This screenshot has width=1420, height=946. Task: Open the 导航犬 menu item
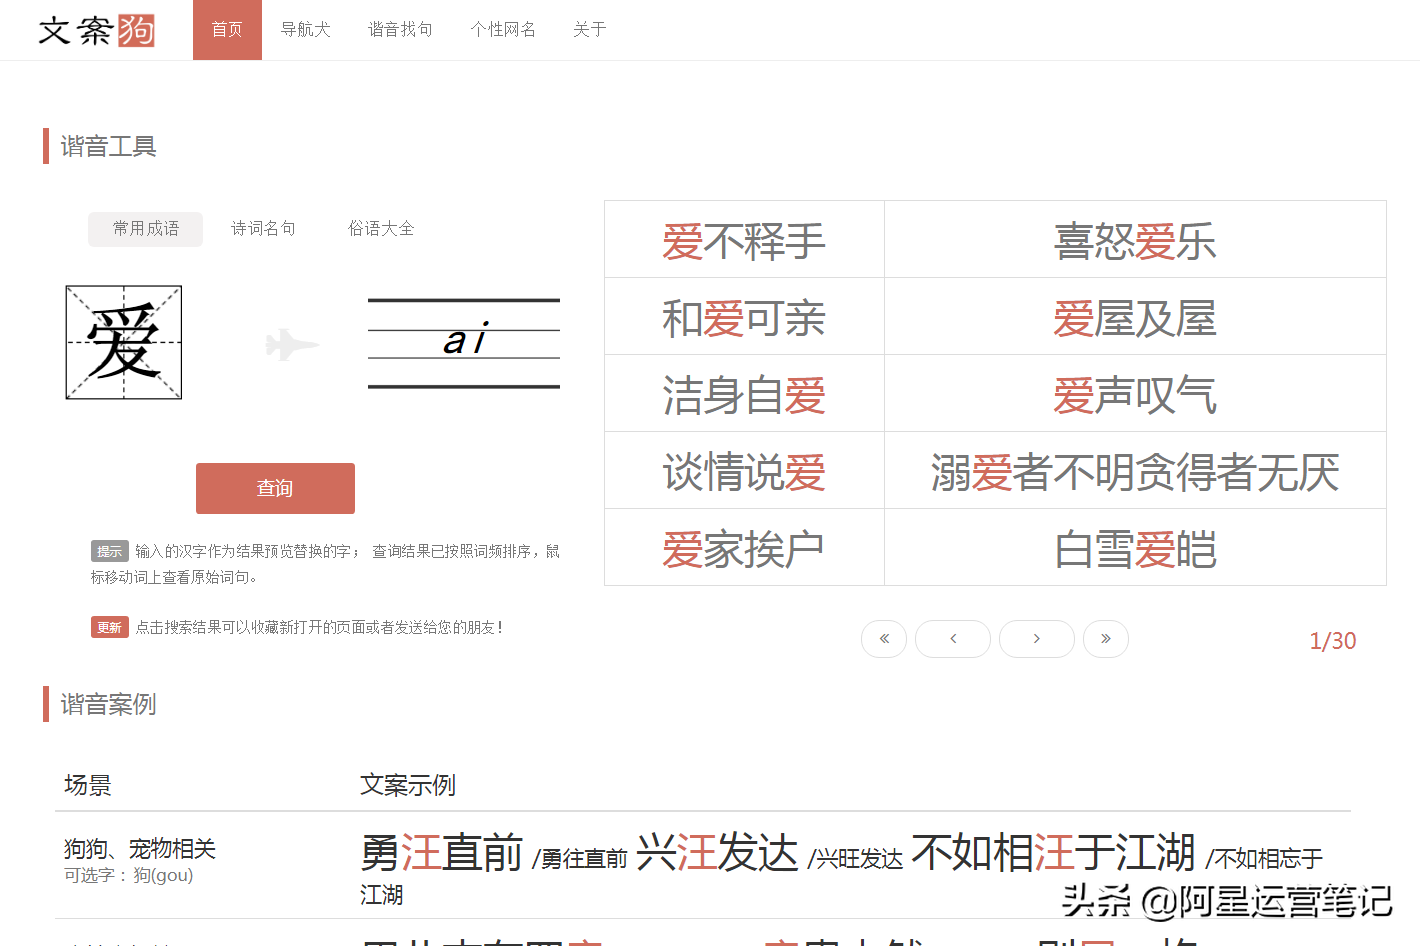point(306,30)
